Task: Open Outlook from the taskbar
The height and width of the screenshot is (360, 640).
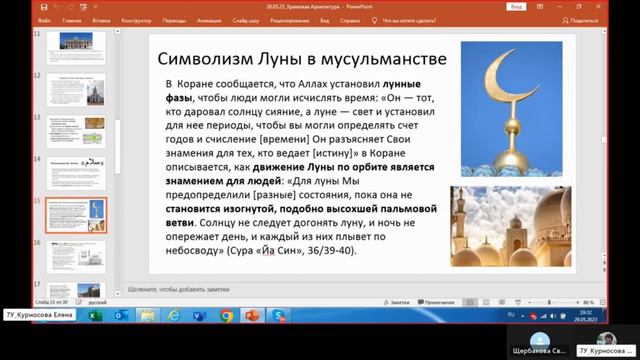Action: (122, 316)
